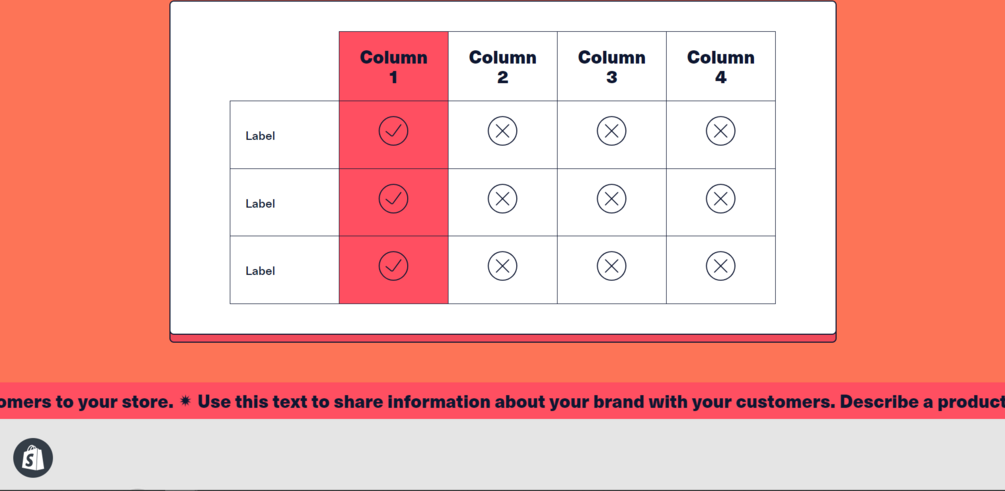
Task: Select the Column 1 header
Action: (x=393, y=67)
